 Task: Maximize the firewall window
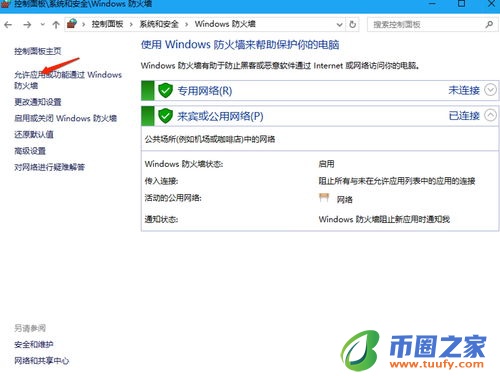point(461,4)
